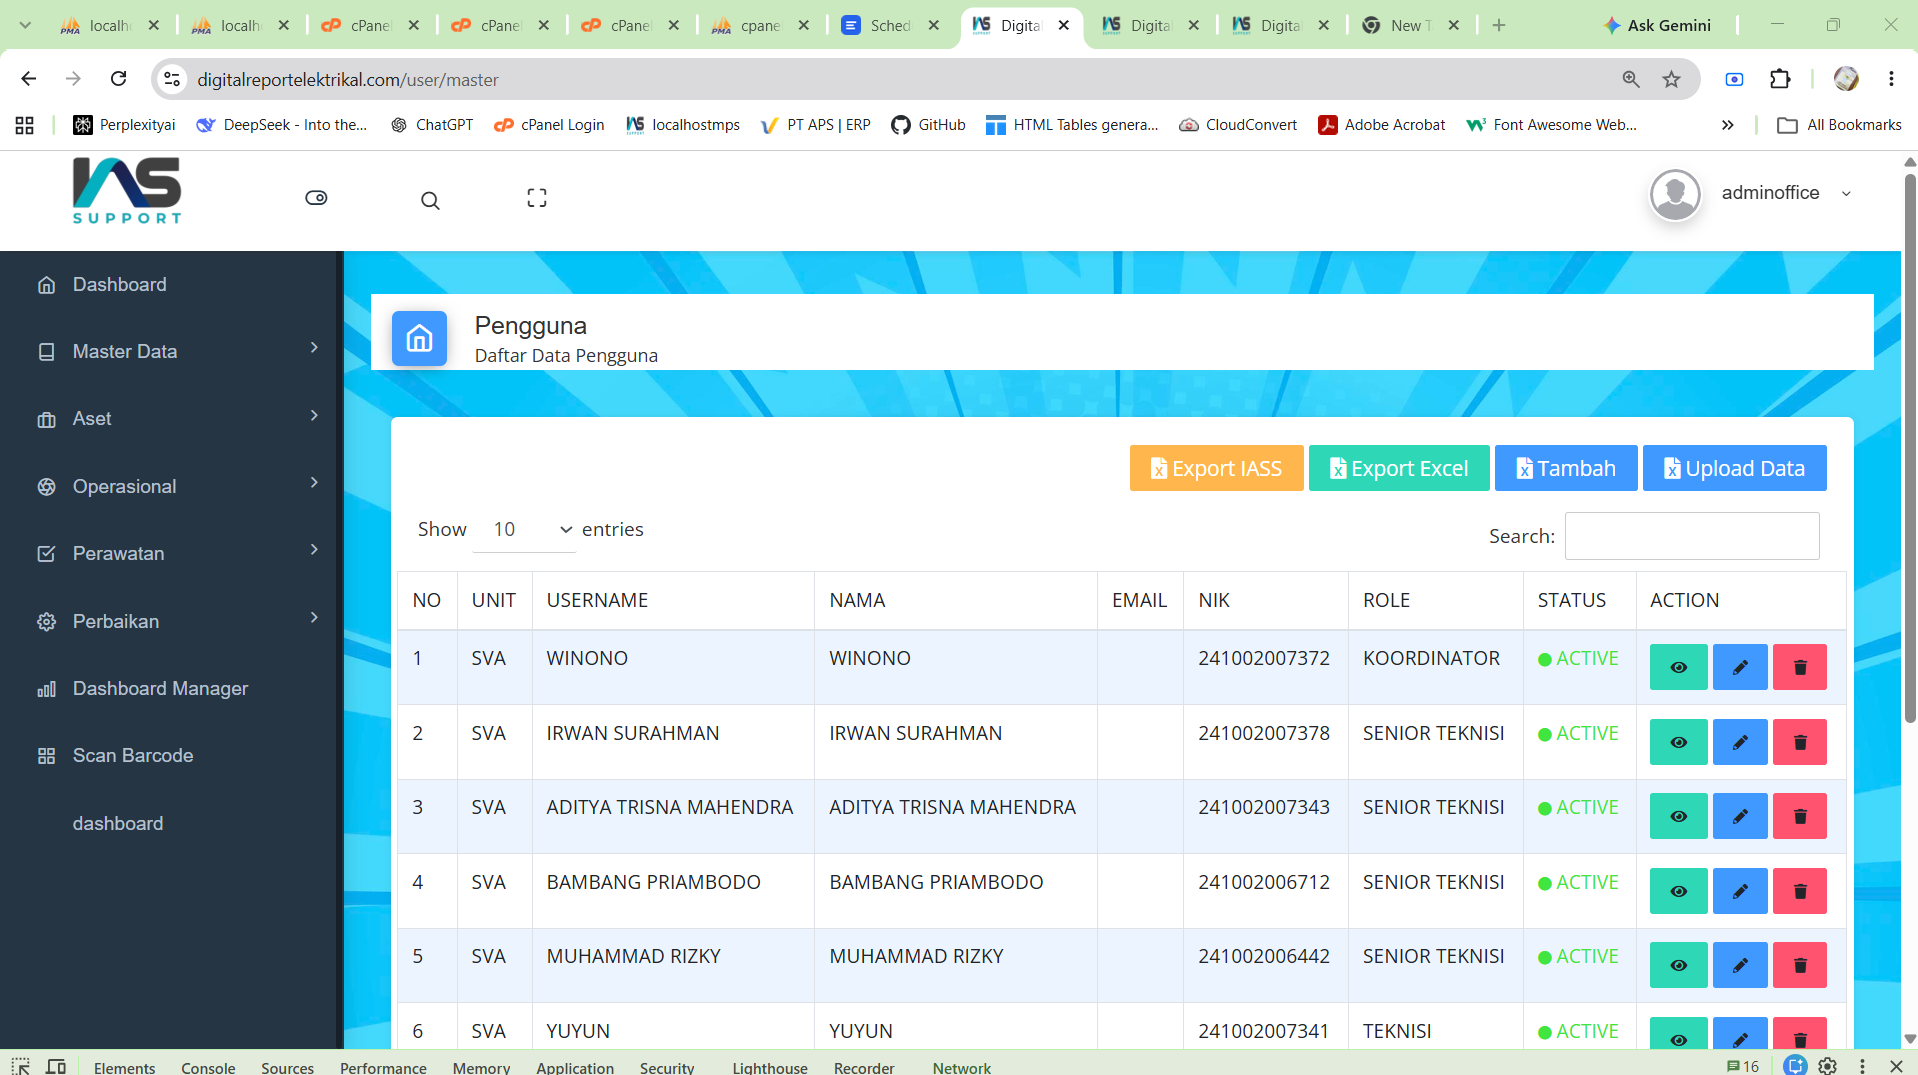The width and height of the screenshot is (1918, 1075).
Task: Click the Perawatan checkbox icon
Action: point(46,554)
